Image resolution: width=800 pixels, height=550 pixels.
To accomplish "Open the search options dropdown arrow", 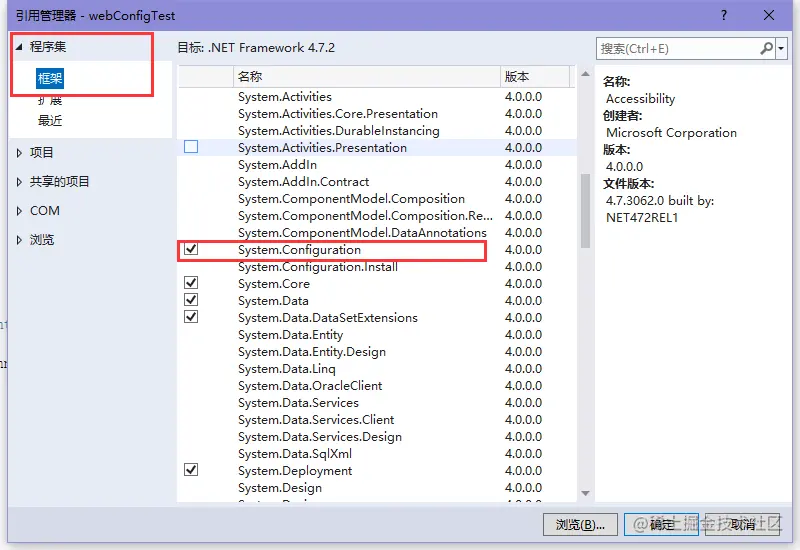I will point(781,48).
